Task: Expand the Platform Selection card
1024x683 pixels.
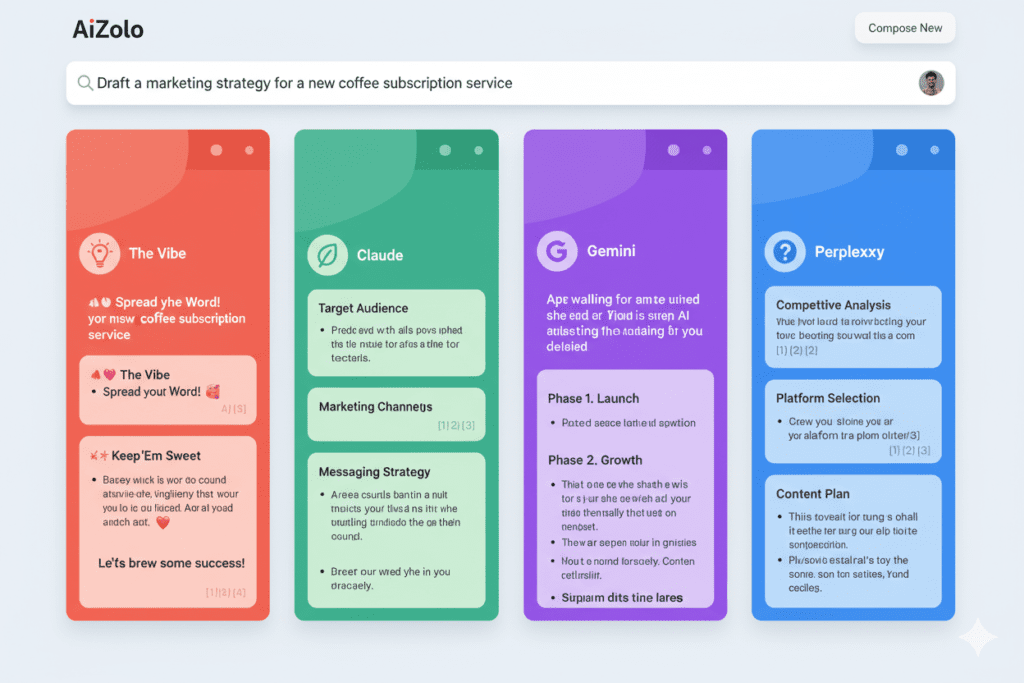Action: coord(853,421)
